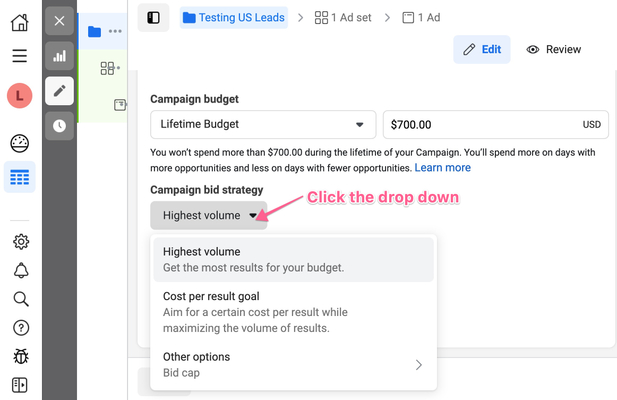Close the editing panel with X
617x400 pixels.
(59, 21)
